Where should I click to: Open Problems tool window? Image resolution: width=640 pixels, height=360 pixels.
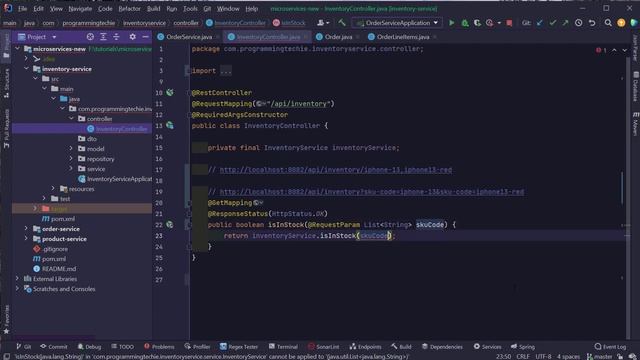tap(159, 347)
